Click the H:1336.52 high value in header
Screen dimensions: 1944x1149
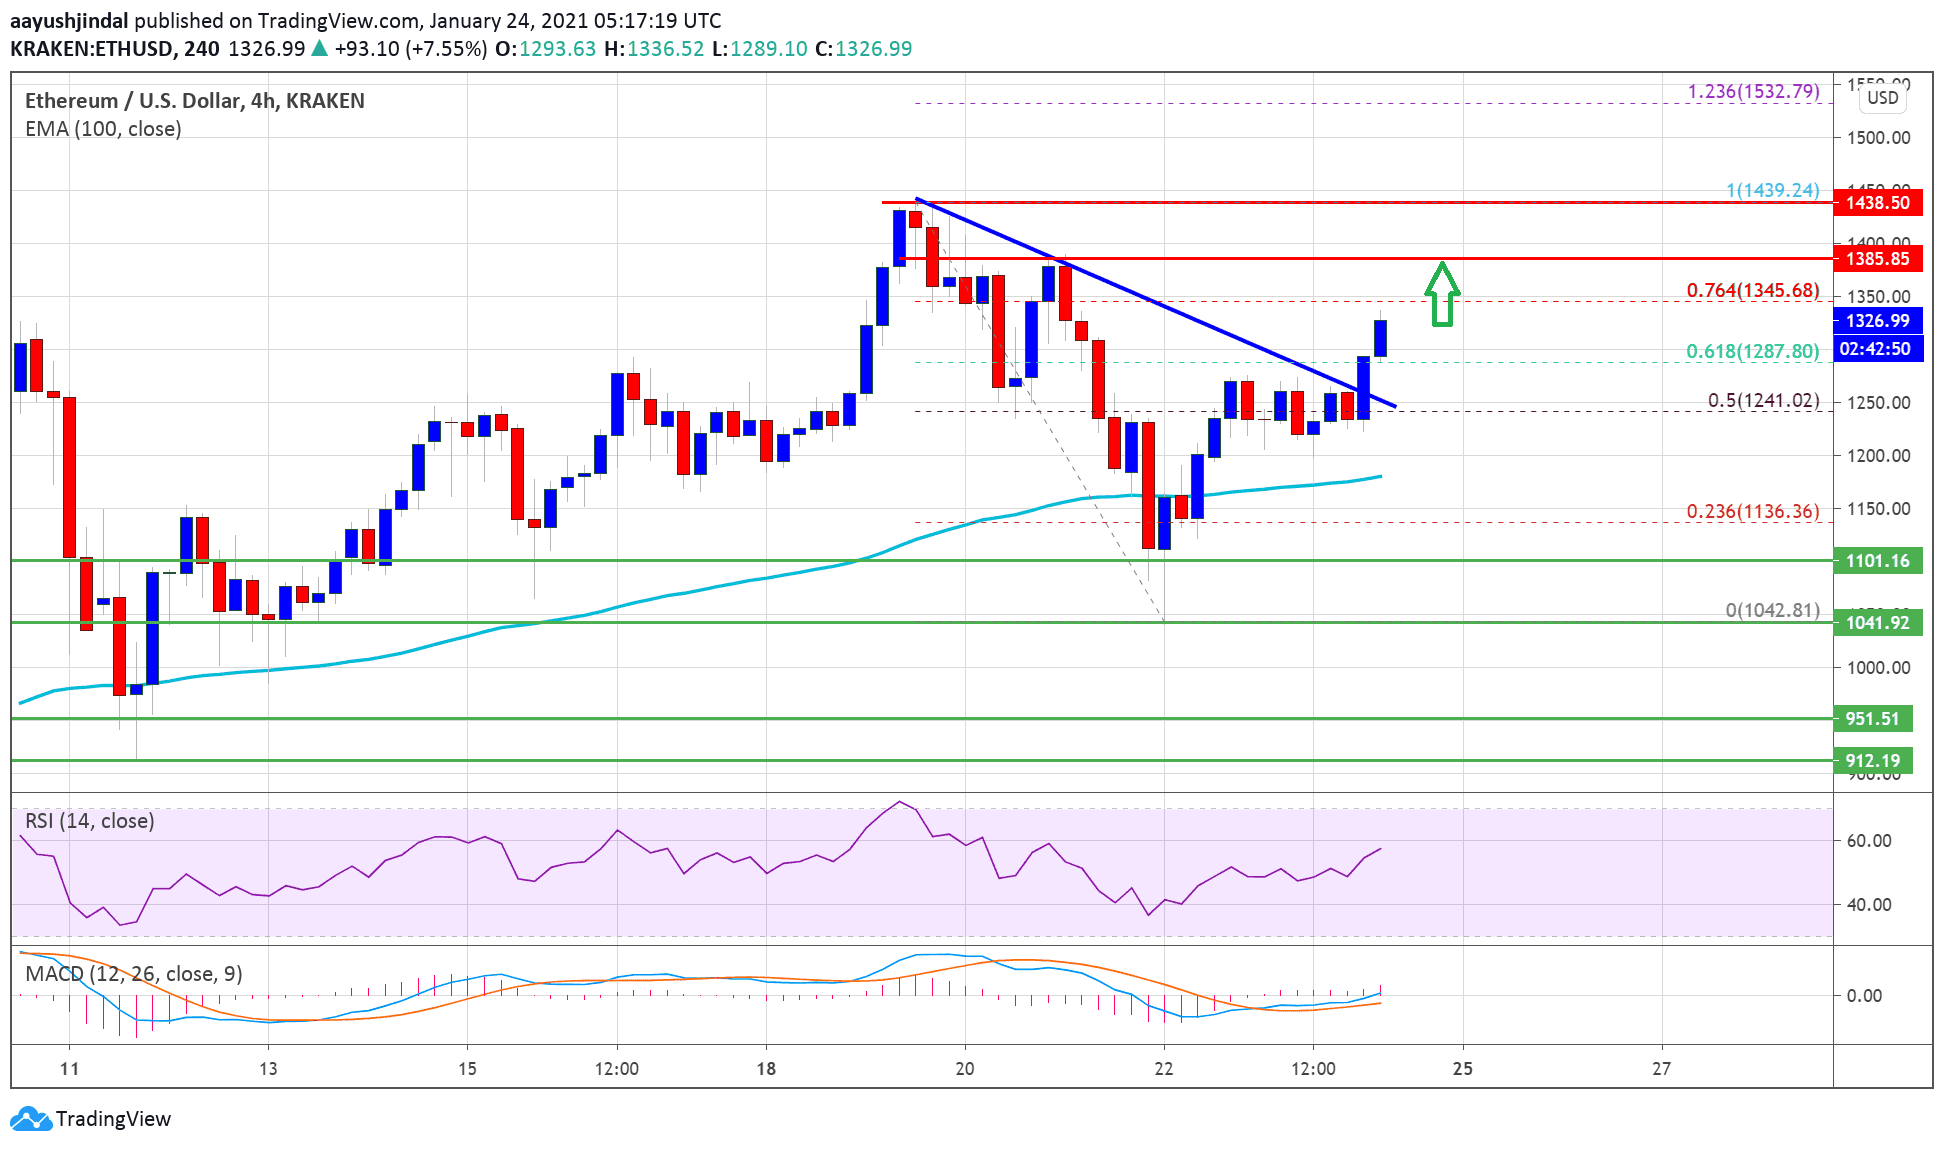(x=655, y=49)
